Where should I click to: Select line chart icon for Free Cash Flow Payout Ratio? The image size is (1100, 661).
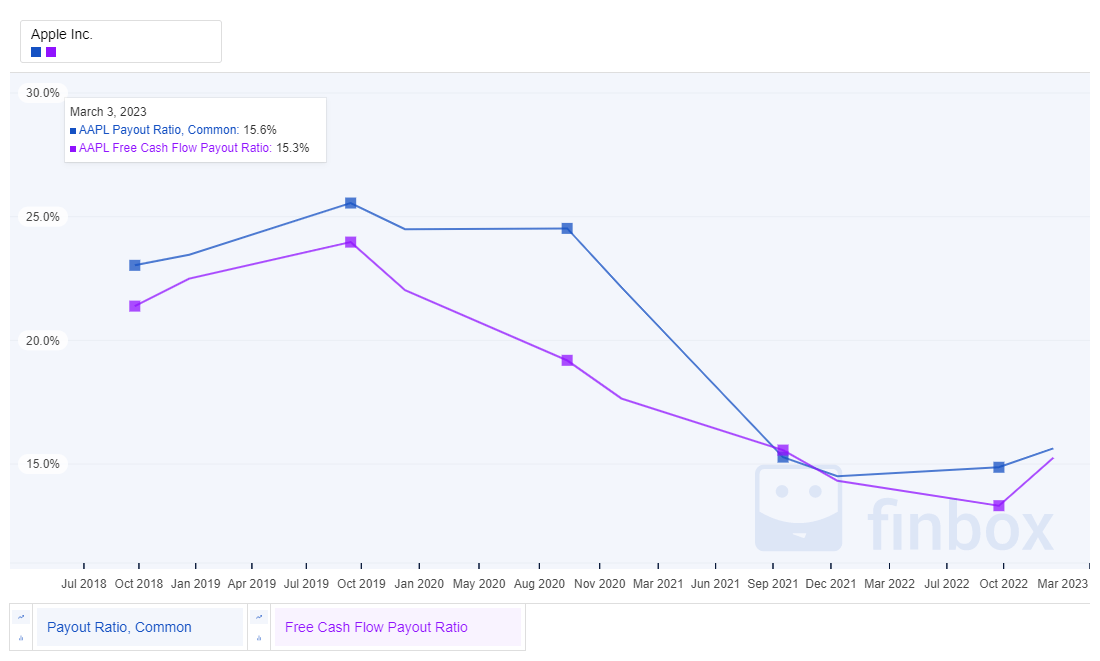tap(259, 617)
